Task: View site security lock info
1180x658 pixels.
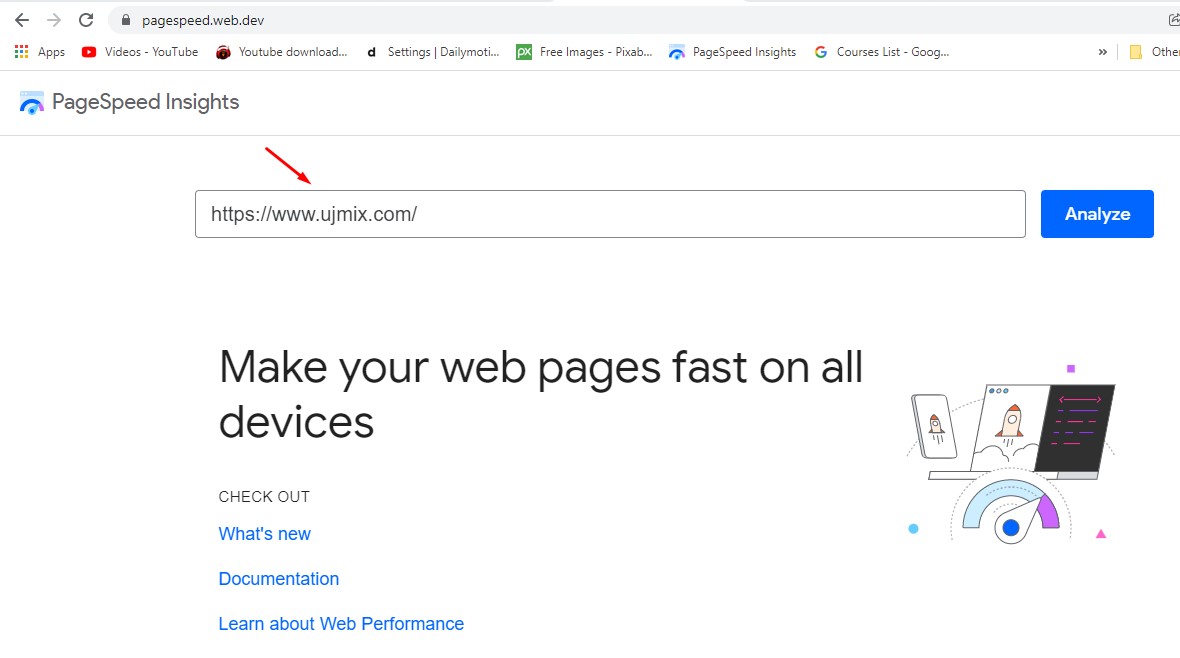Action: point(126,20)
